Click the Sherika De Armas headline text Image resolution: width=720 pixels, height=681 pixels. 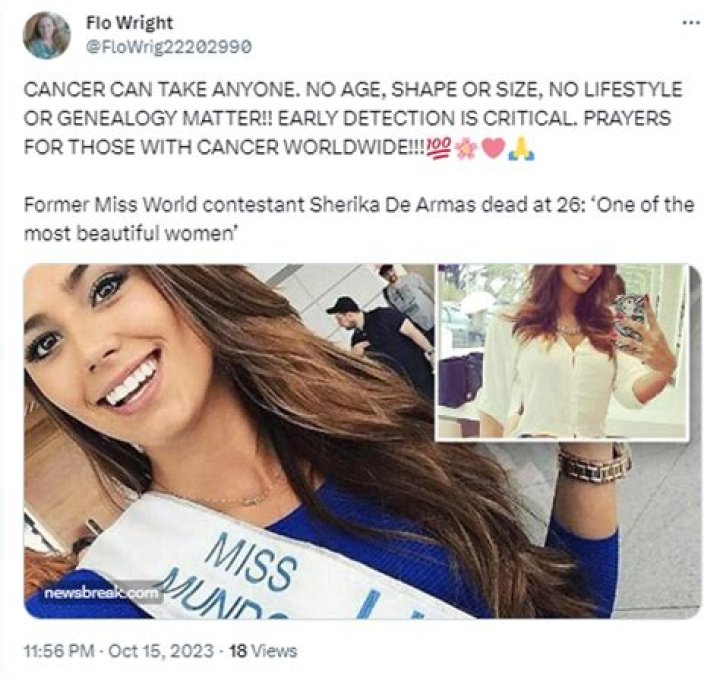click(359, 219)
